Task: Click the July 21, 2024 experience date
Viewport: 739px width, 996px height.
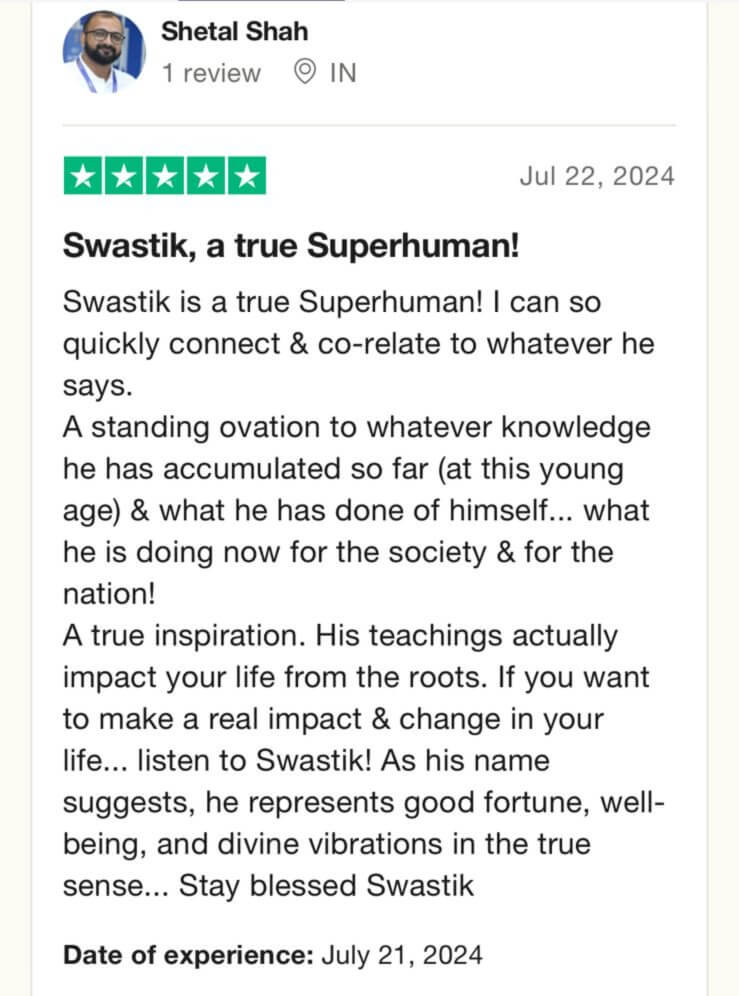Action: click(x=402, y=955)
